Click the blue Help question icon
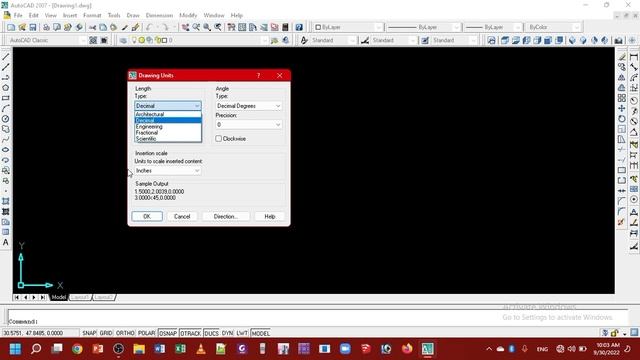 click(299, 27)
